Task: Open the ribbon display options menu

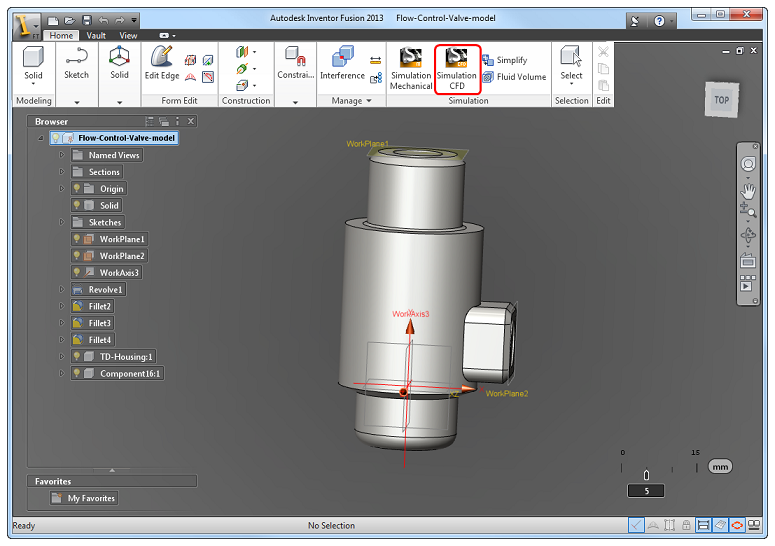Action: pyautogui.click(x=167, y=36)
